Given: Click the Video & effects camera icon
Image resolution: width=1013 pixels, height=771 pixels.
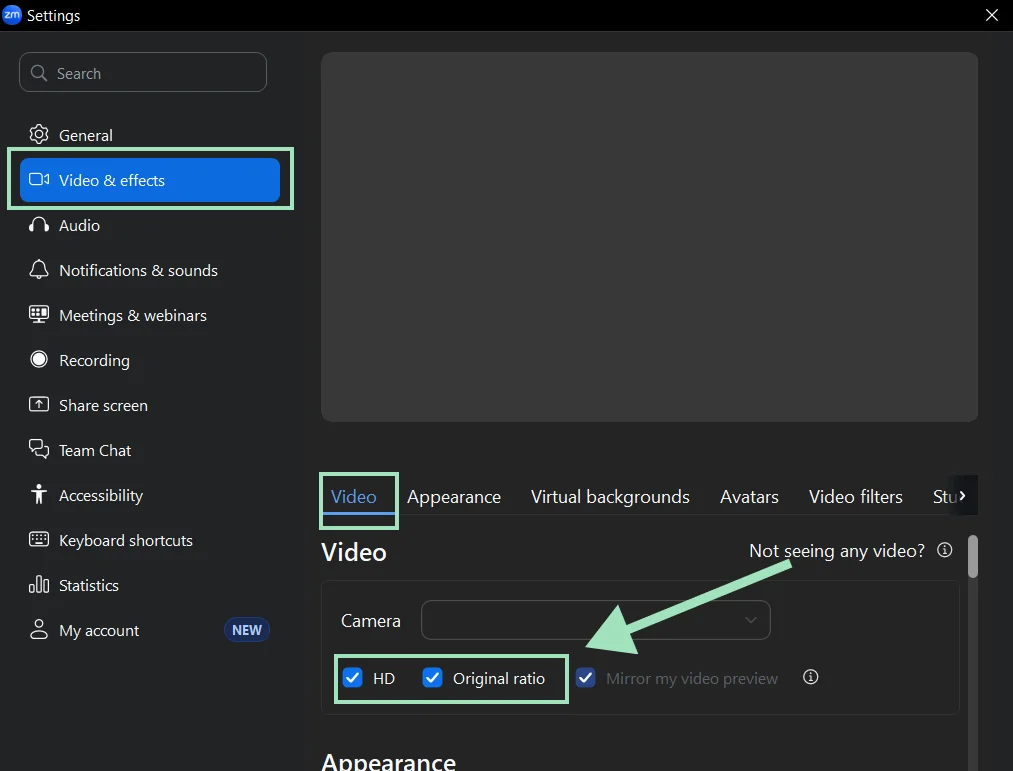Looking at the screenshot, I should [38, 180].
